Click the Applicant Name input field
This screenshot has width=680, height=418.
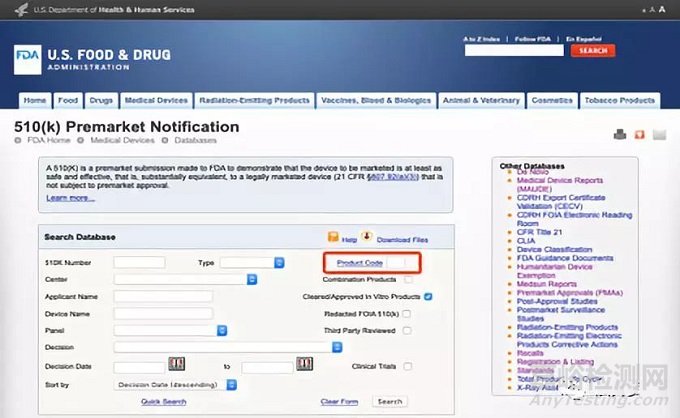(x=163, y=296)
